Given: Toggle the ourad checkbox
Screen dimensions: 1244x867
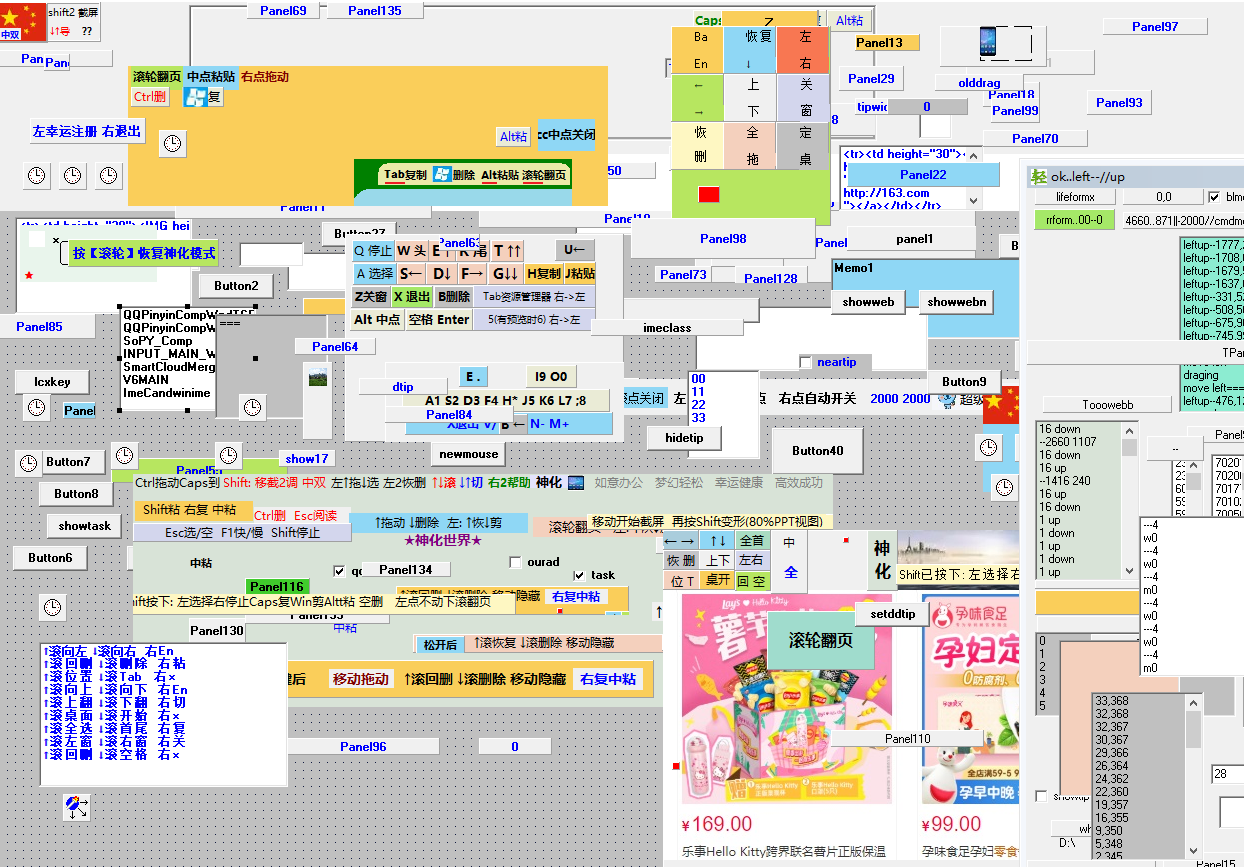Looking at the screenshot, I should point(516,562).
